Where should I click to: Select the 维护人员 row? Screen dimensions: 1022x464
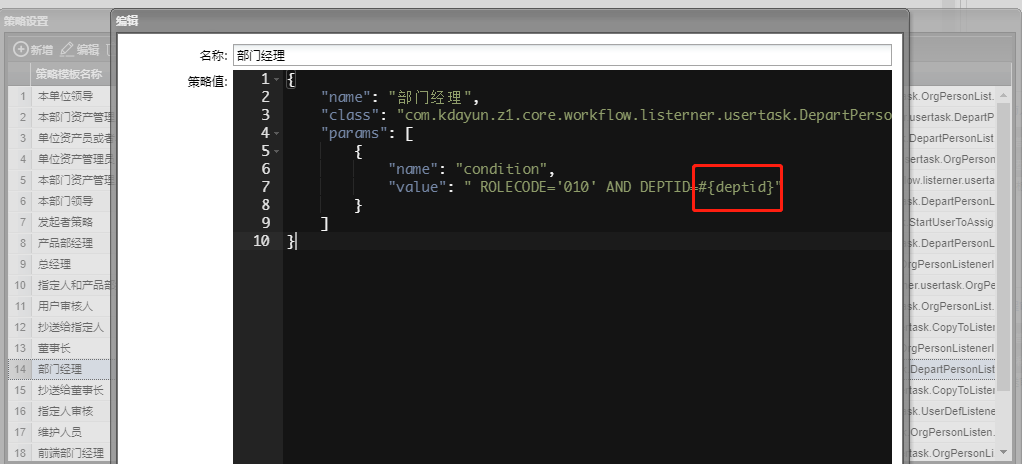(x=60, y=432)
